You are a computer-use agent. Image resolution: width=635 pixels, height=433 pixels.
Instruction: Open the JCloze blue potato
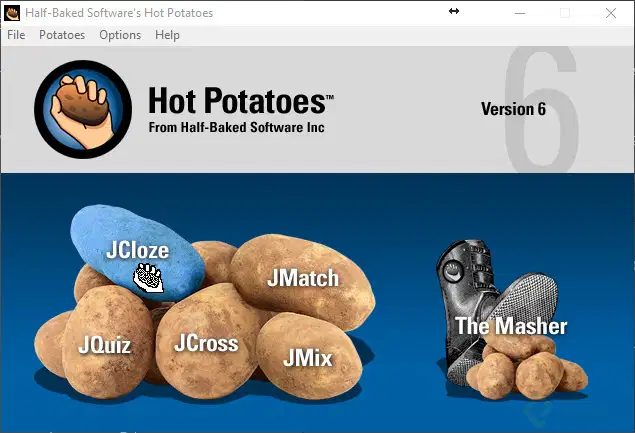coord(137,252)
